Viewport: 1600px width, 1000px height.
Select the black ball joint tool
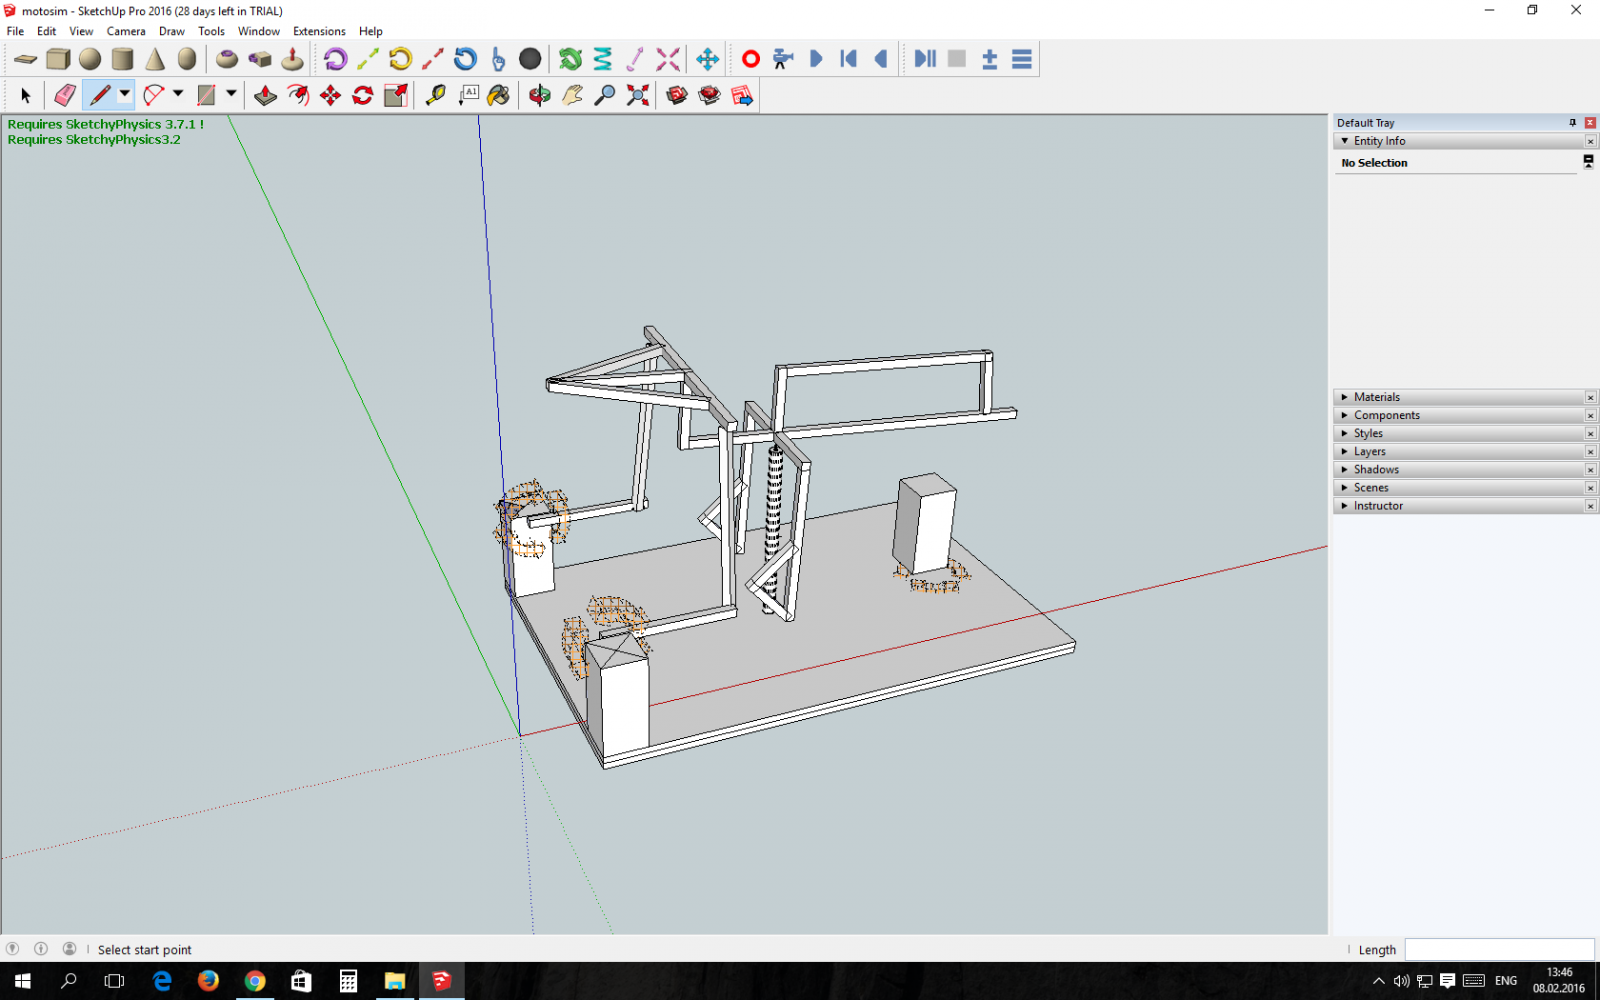(x=530, y=59)
